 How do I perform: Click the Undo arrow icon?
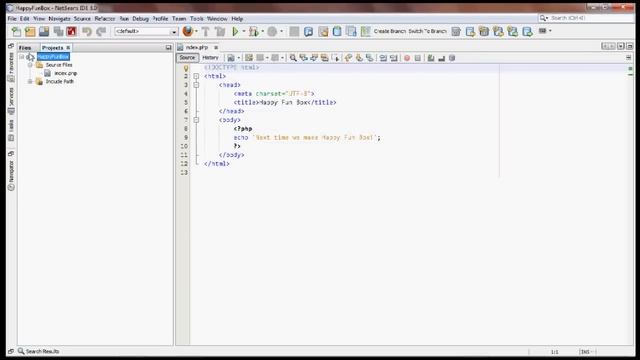pos(87,31)
